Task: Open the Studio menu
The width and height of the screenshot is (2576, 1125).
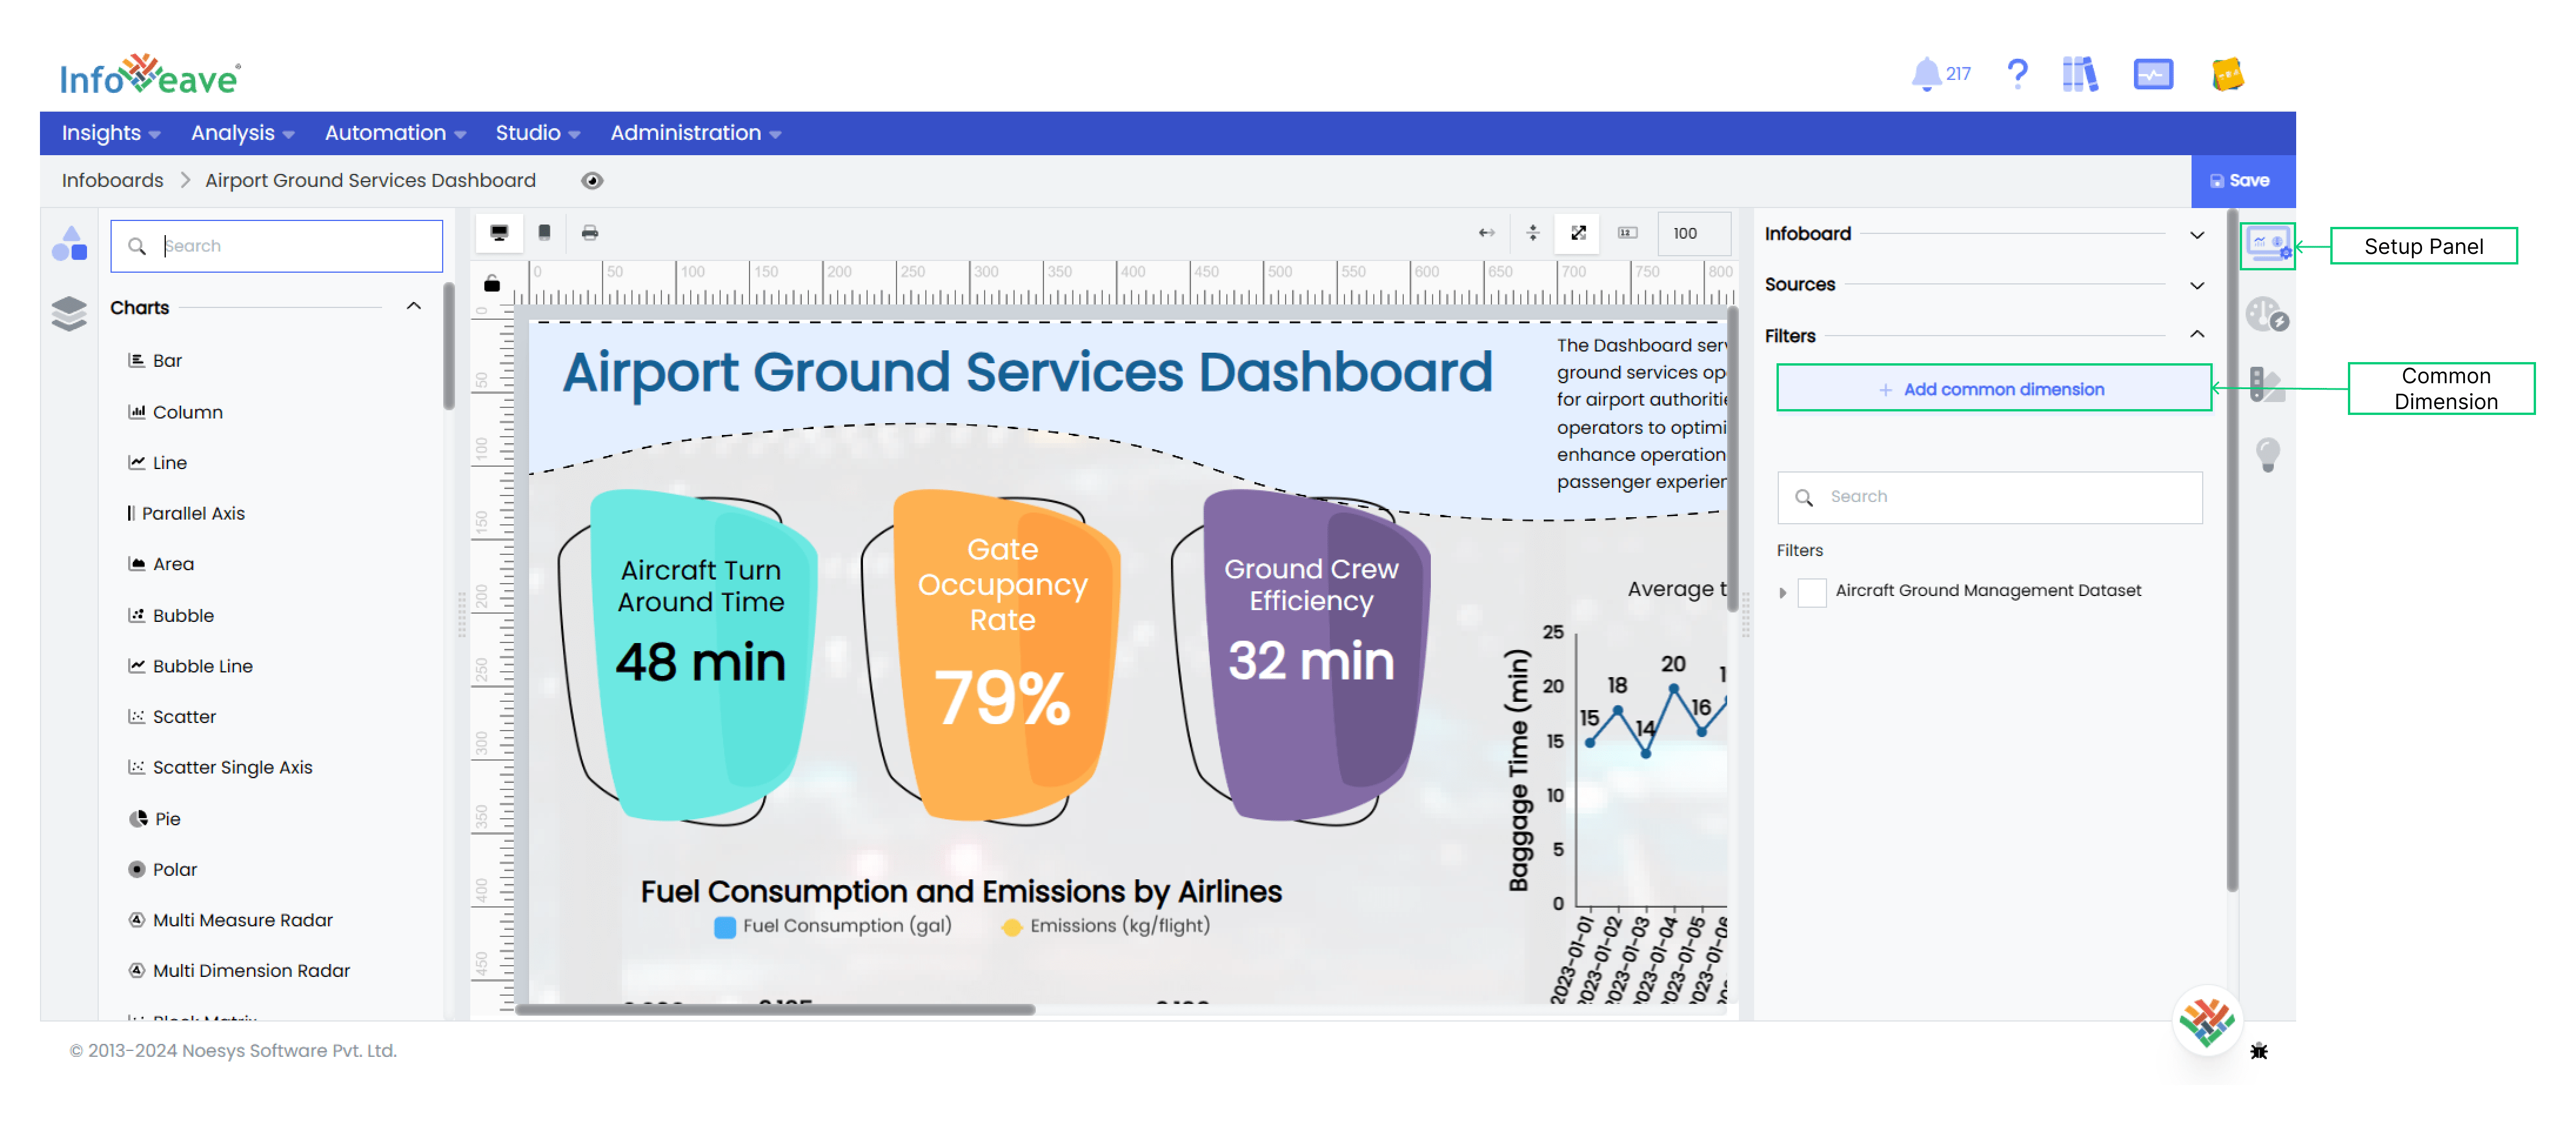Action: point(537,133)
